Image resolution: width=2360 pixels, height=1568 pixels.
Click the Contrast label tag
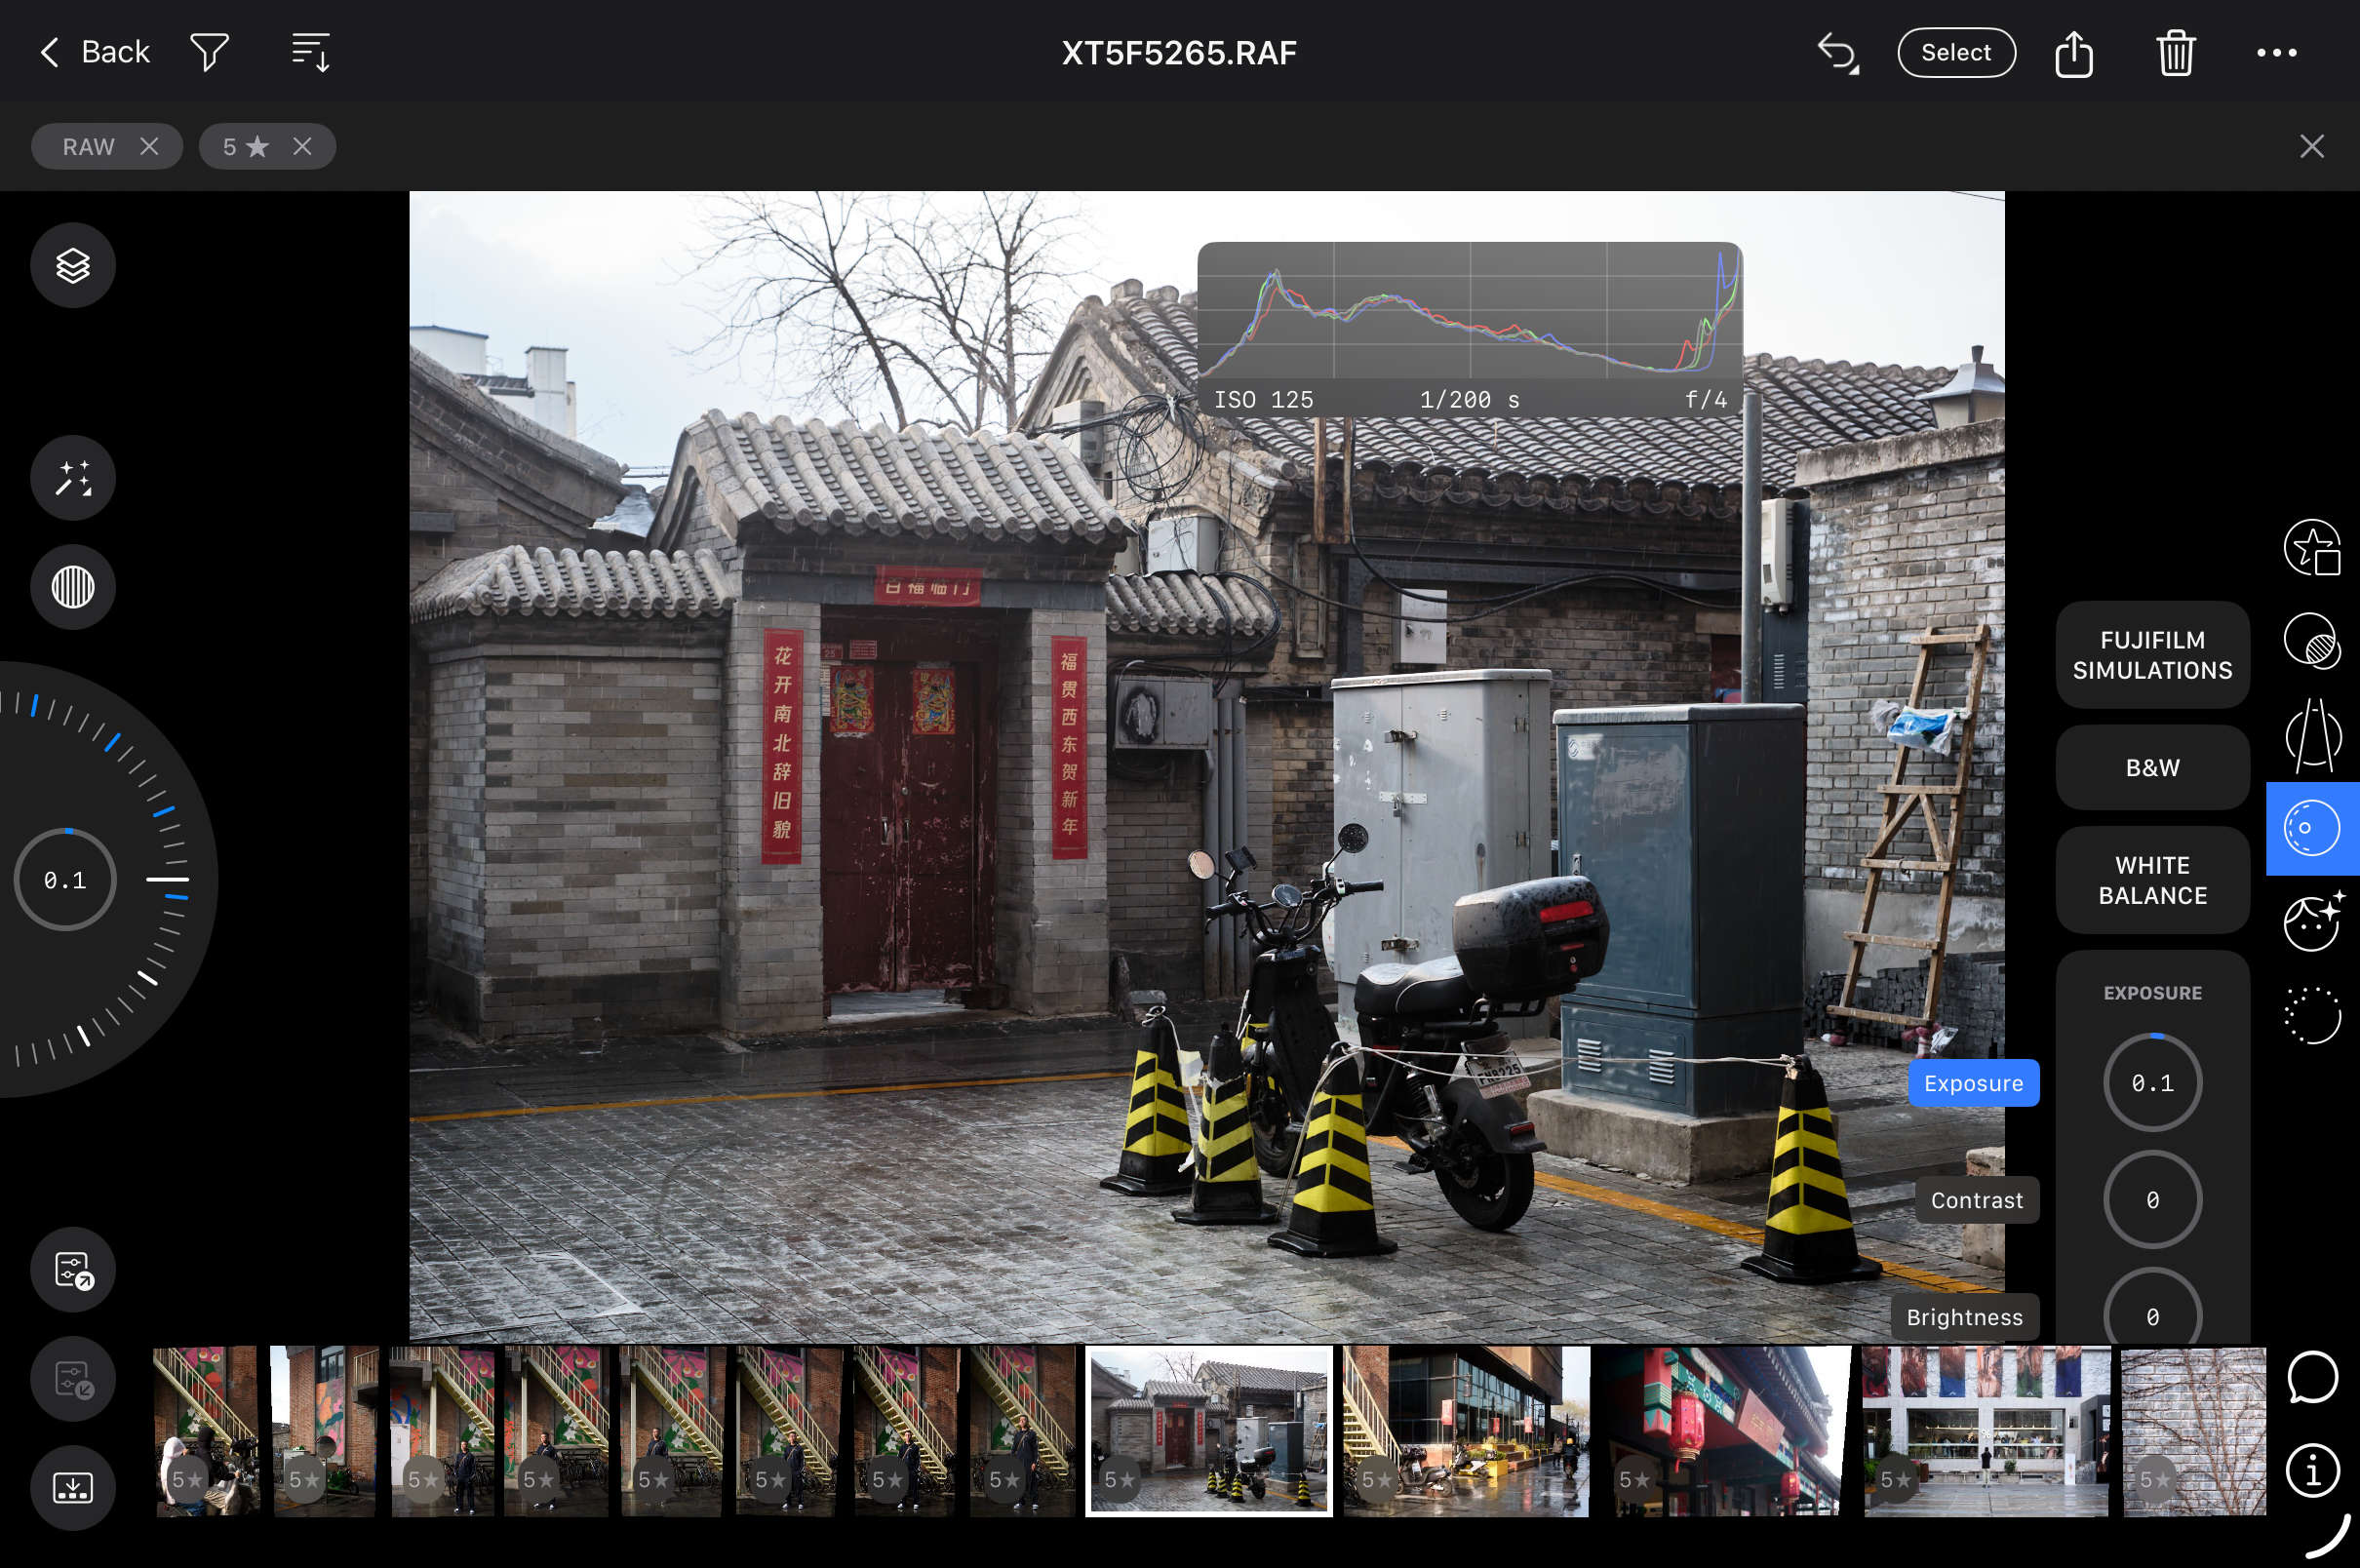point(1976,1200)
